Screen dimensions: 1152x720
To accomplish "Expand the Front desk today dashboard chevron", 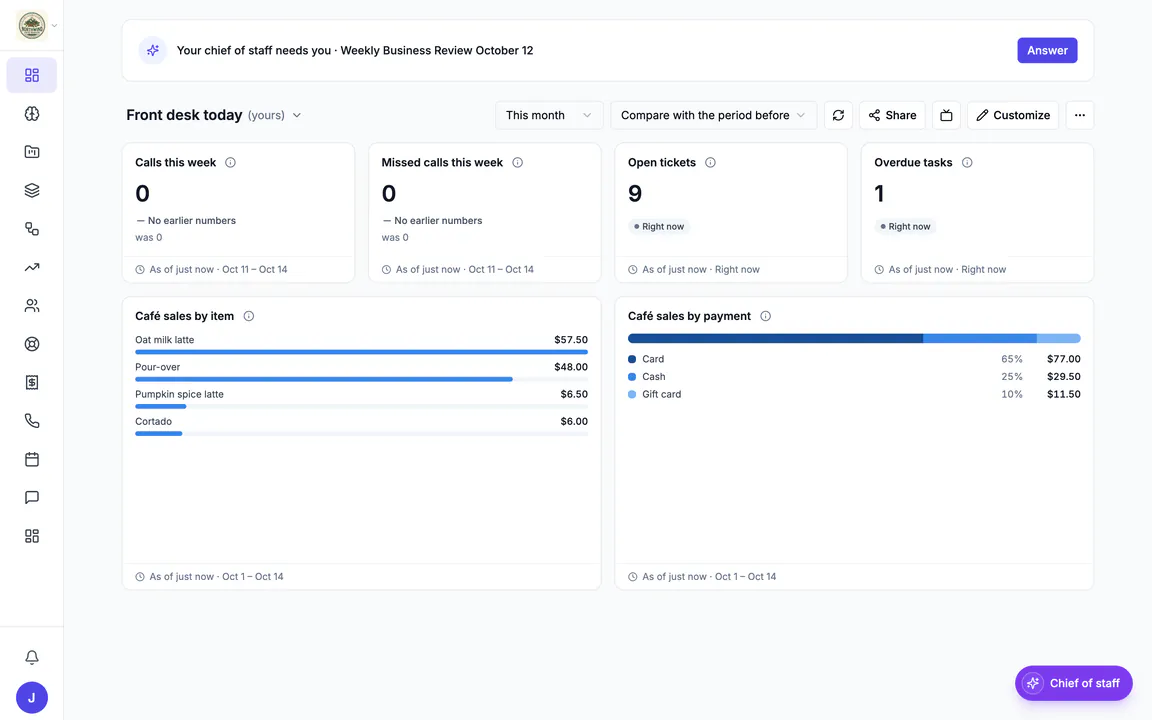I will (297, 115).
